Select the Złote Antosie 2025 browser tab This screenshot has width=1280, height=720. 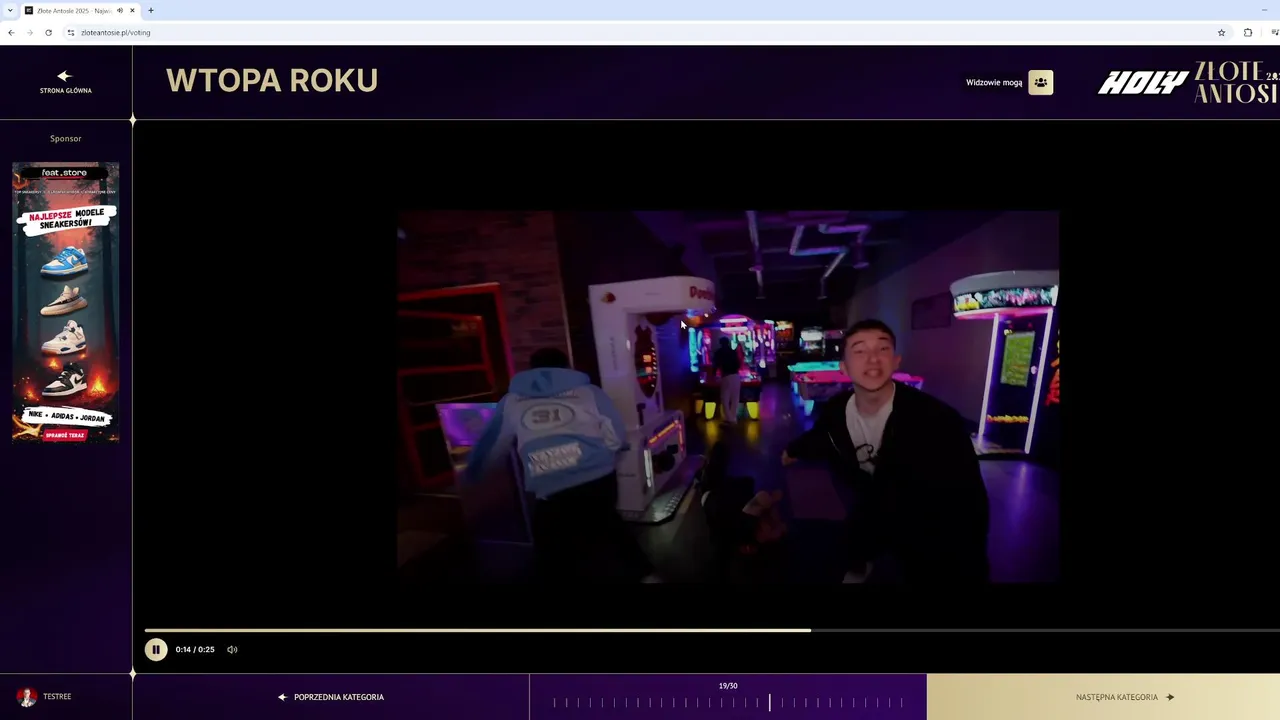coord(80,10)
